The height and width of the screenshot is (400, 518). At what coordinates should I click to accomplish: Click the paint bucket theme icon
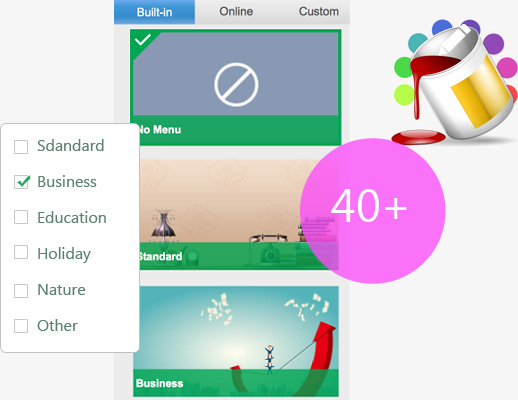point(455,83)
